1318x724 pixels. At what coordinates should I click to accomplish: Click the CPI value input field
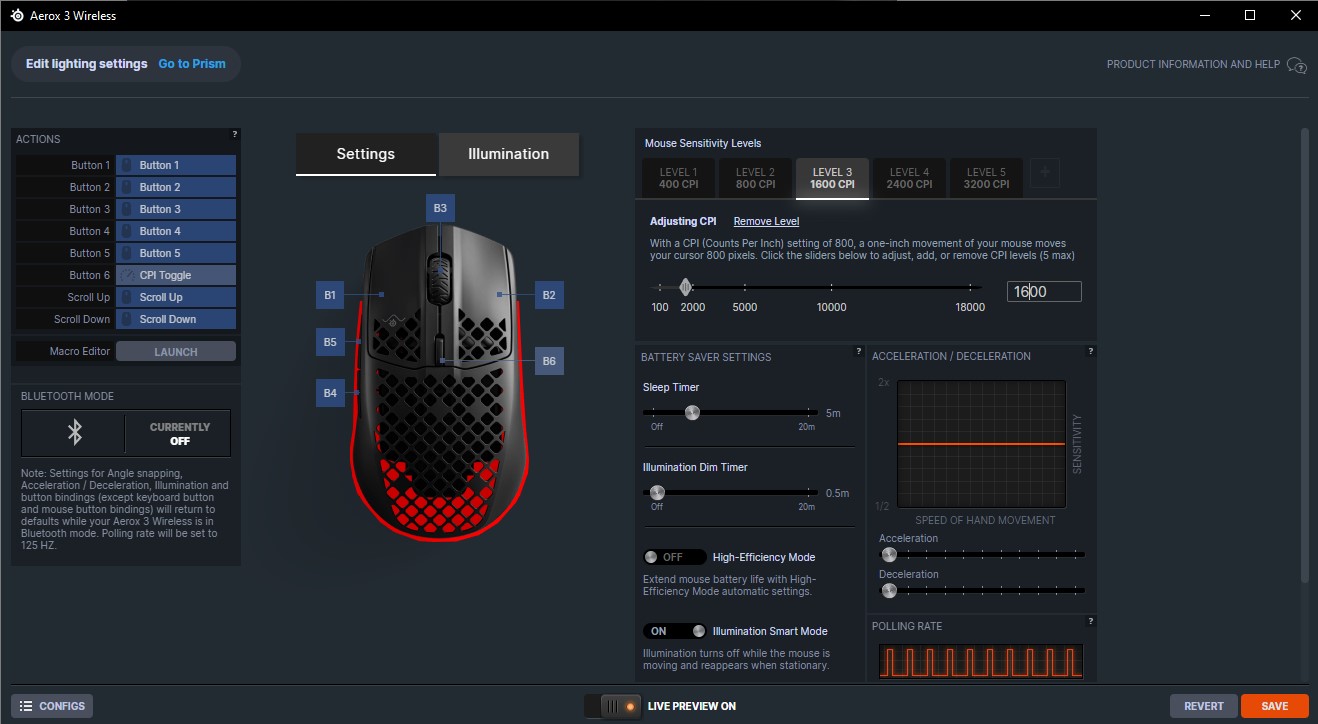tap(1044, 291)
